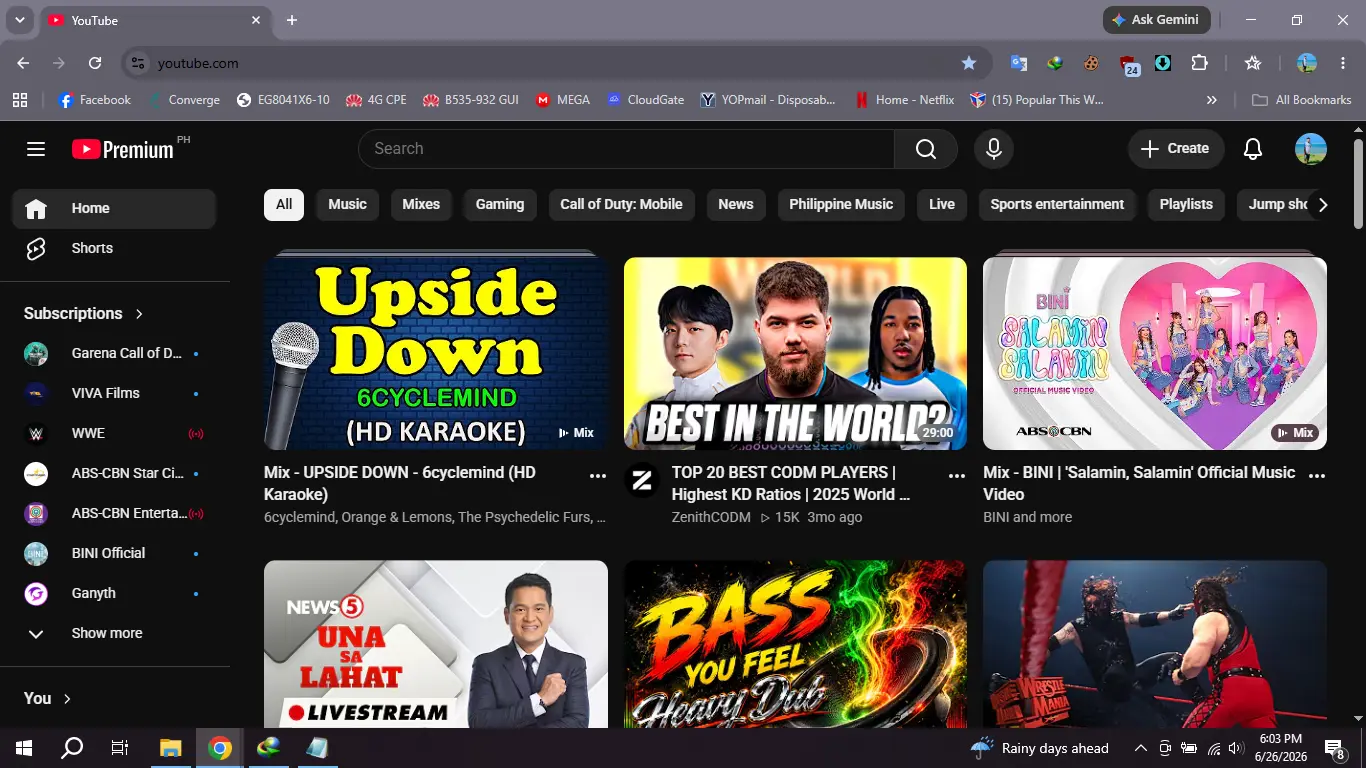The image size is (1366, 768).
Task: Open Windows taskbar search
Action: tap(72, 748)
